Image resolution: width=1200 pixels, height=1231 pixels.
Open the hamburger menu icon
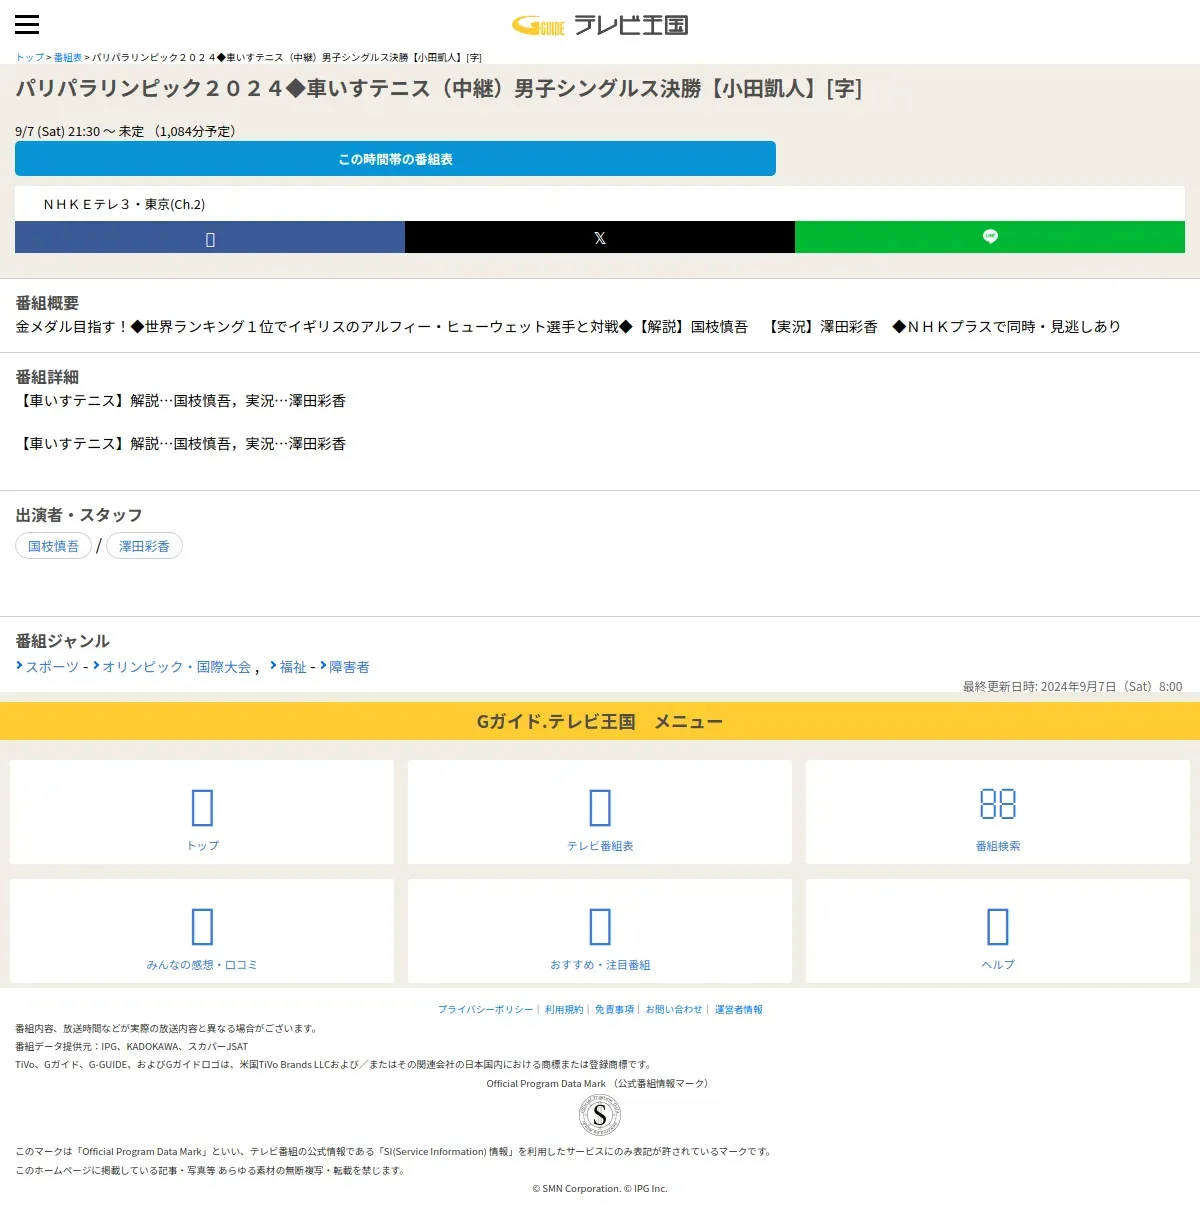tap(27, 25)
